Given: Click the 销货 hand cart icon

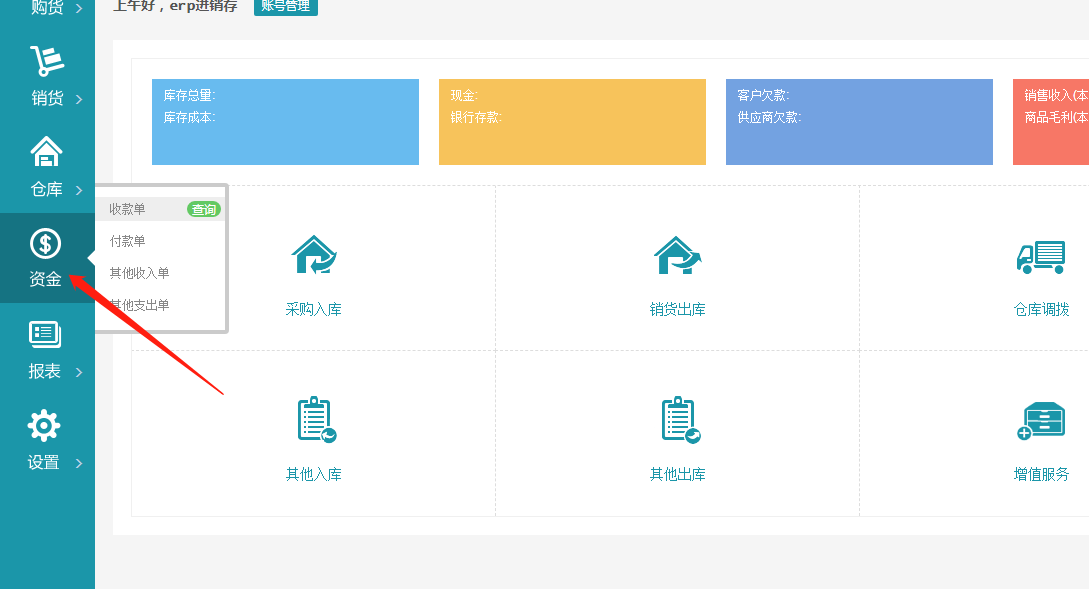Looking at the screenshot, I should pyautogui.click(x=46, y=61).
